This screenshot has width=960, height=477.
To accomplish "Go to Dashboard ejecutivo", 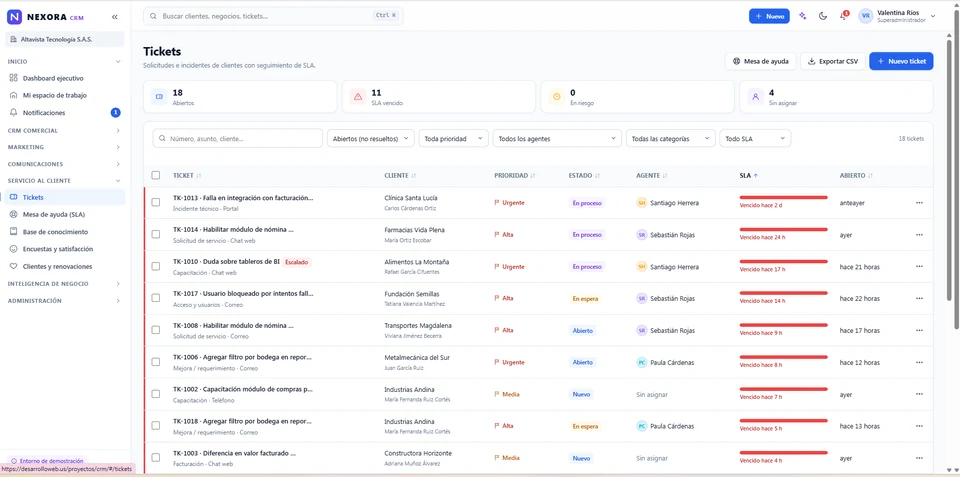I will coord(65,78).
